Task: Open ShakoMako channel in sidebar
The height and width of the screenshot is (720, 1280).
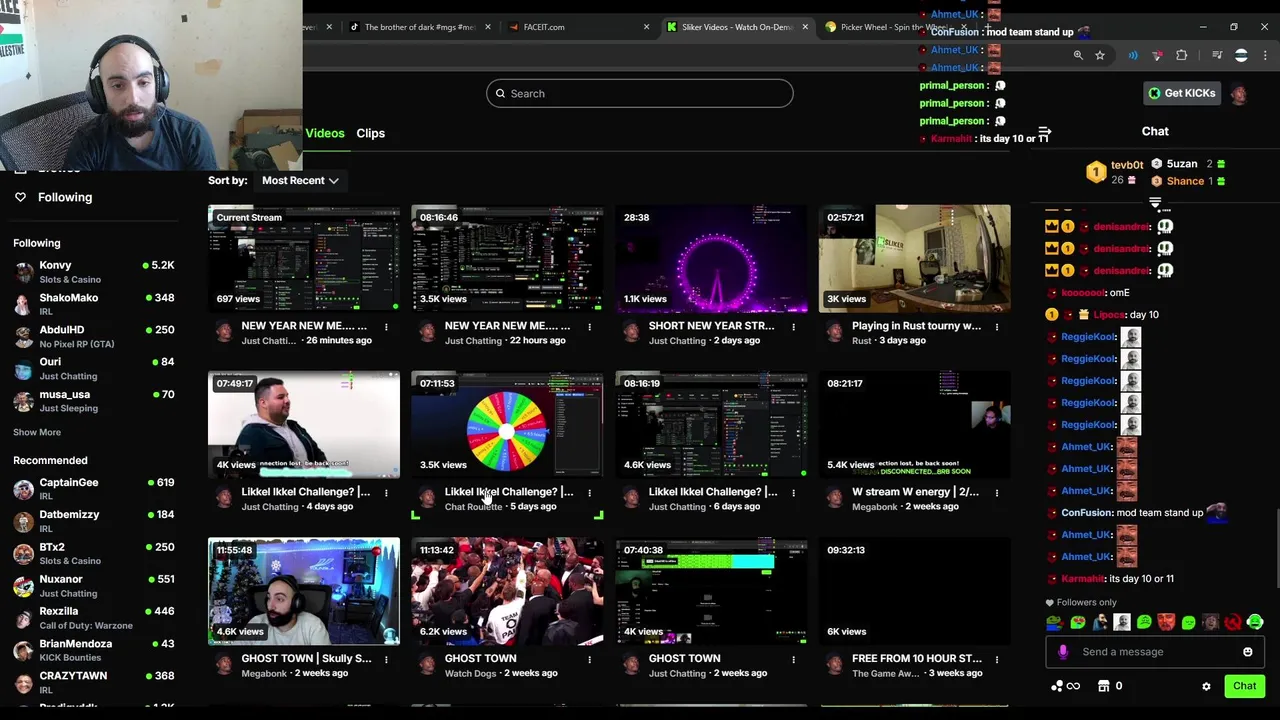Action: coord(95,304)
